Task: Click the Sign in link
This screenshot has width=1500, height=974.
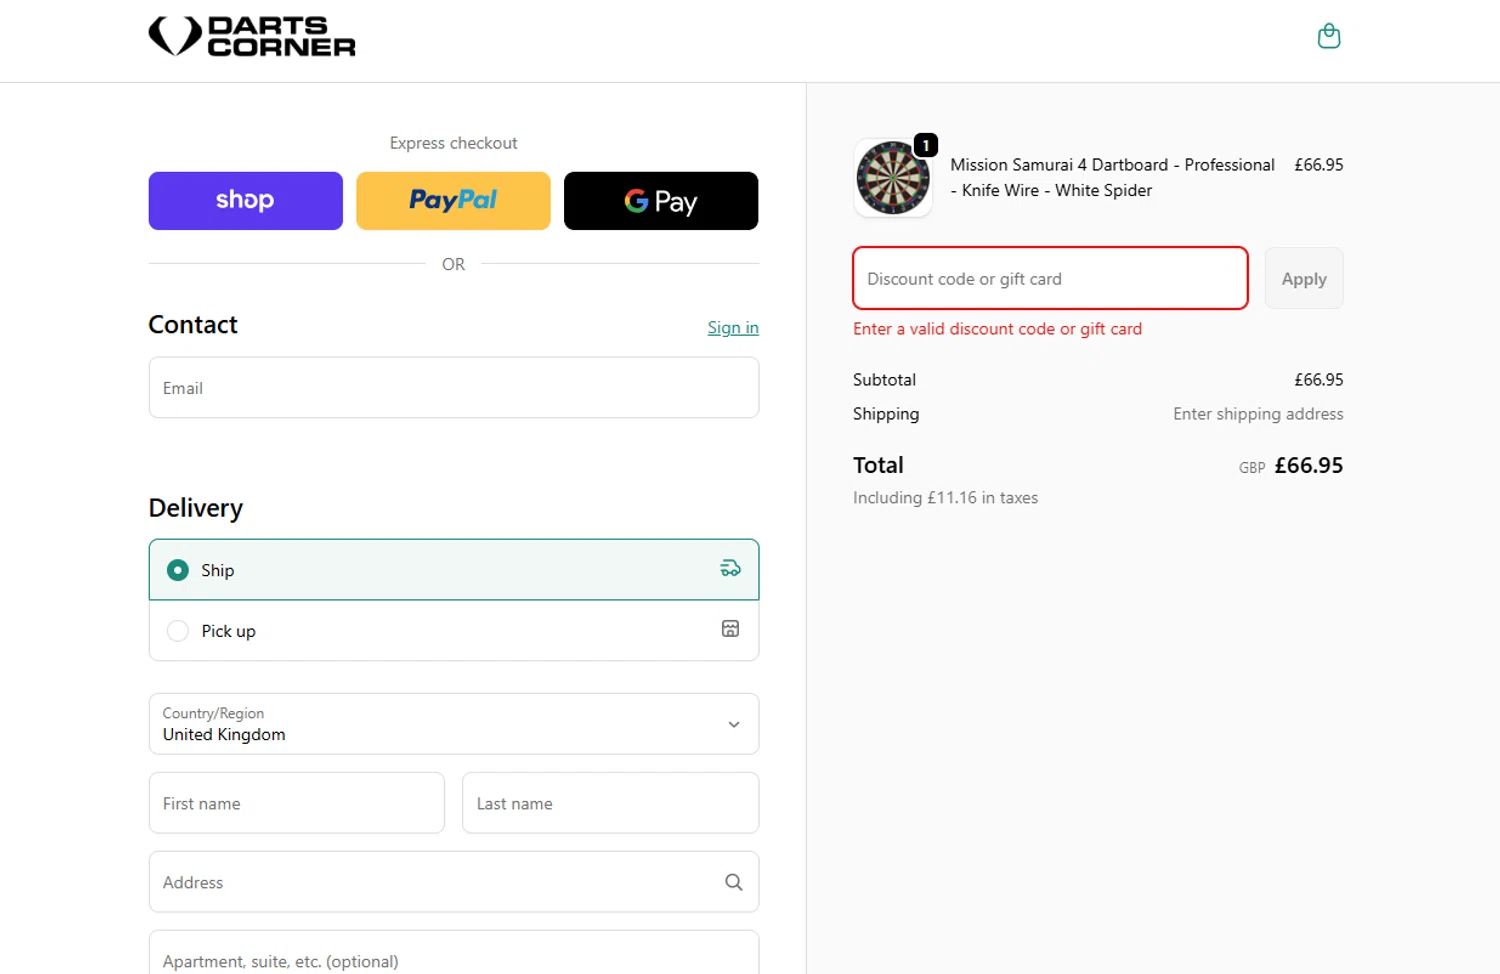Action: tap(732, 328)
